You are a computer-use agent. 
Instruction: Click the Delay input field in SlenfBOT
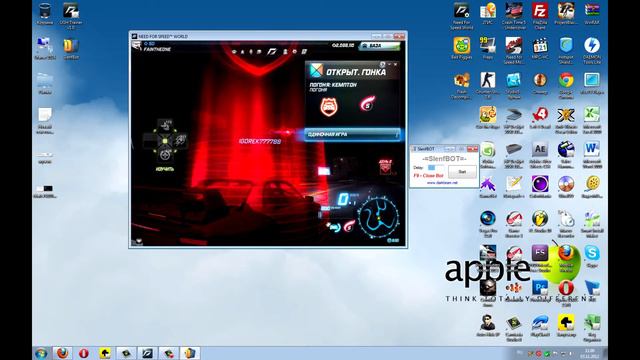point(436,168)
